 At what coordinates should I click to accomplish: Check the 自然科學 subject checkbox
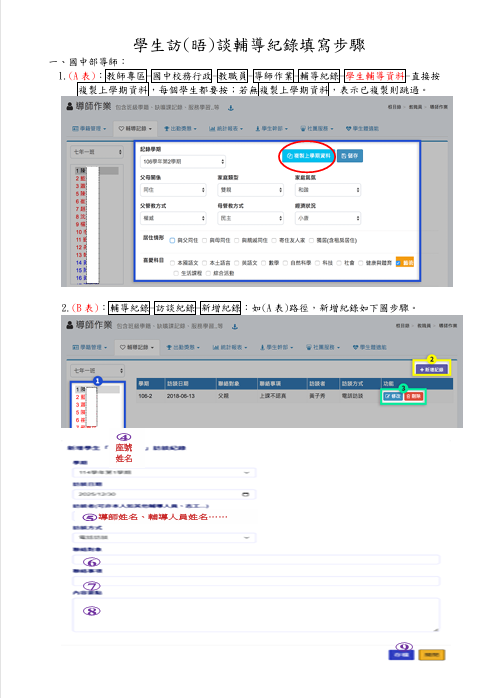point(285,263)
